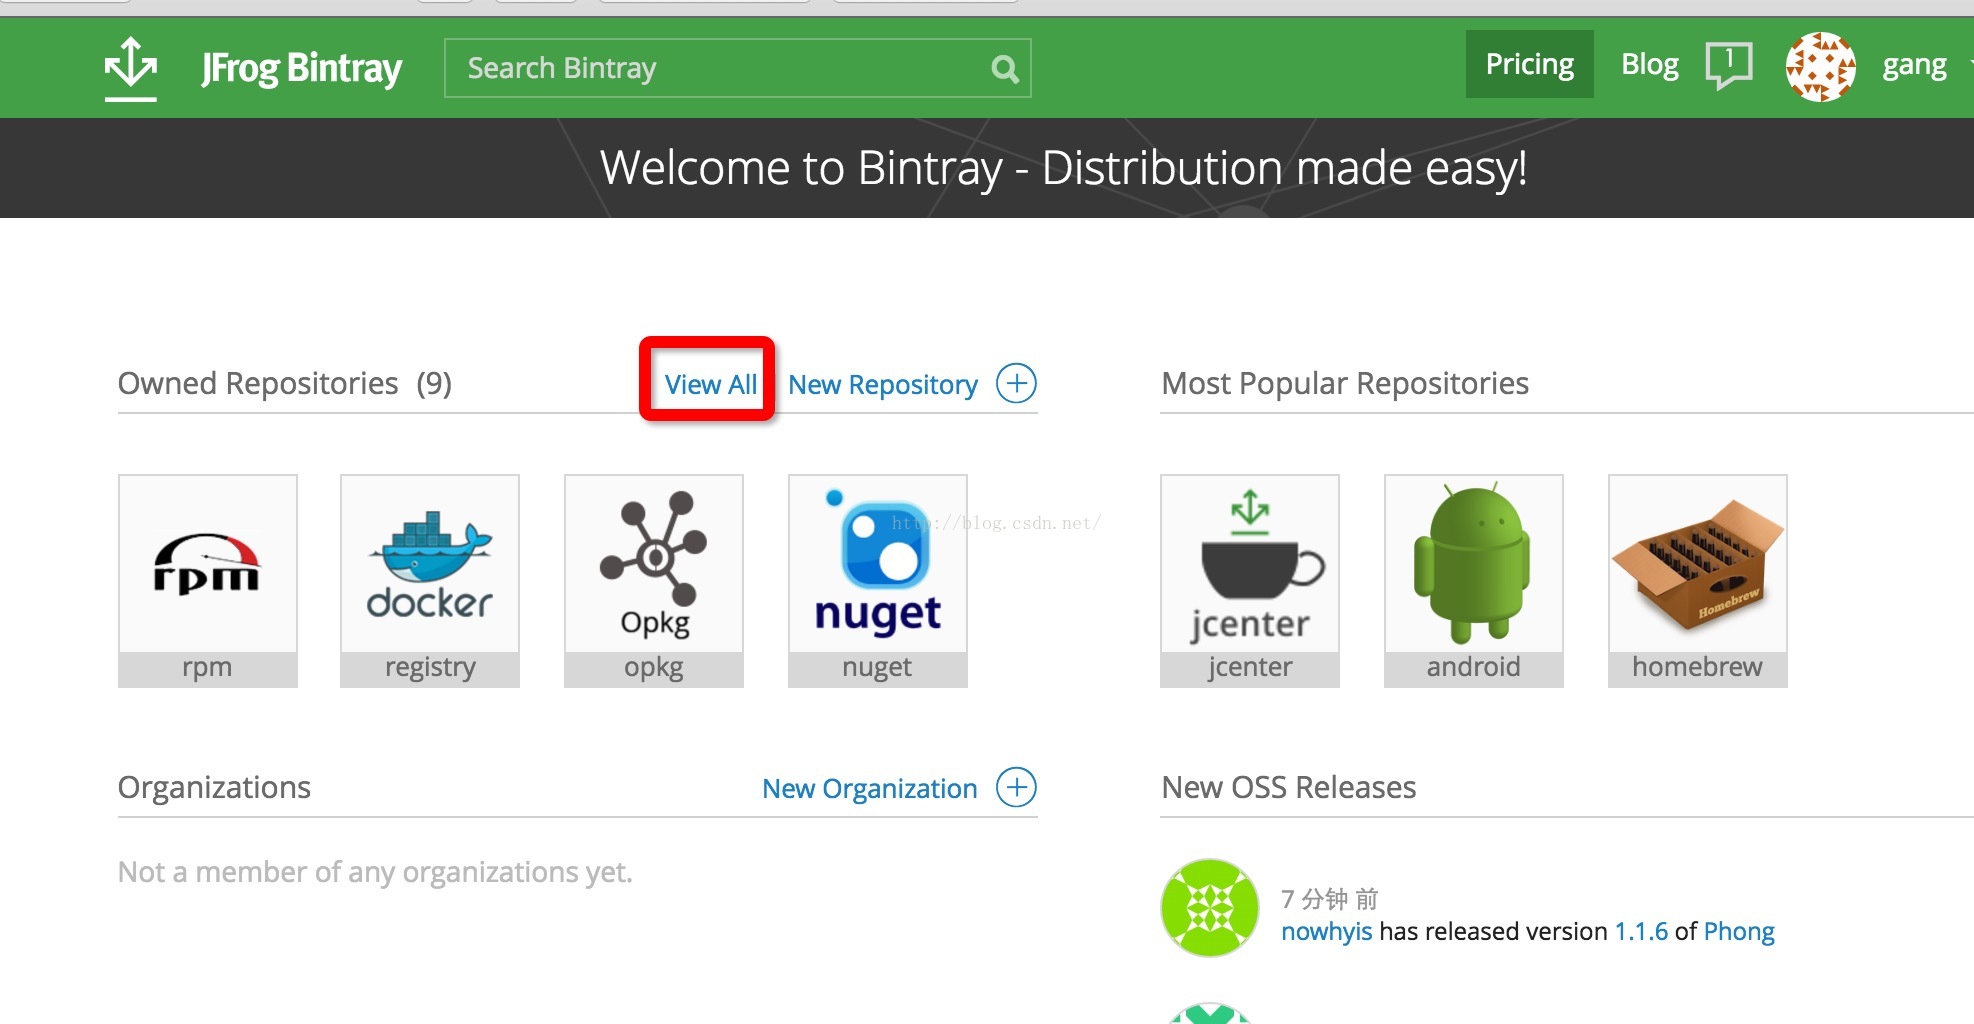Open the nowhyis user profile link

[1326, 931]
